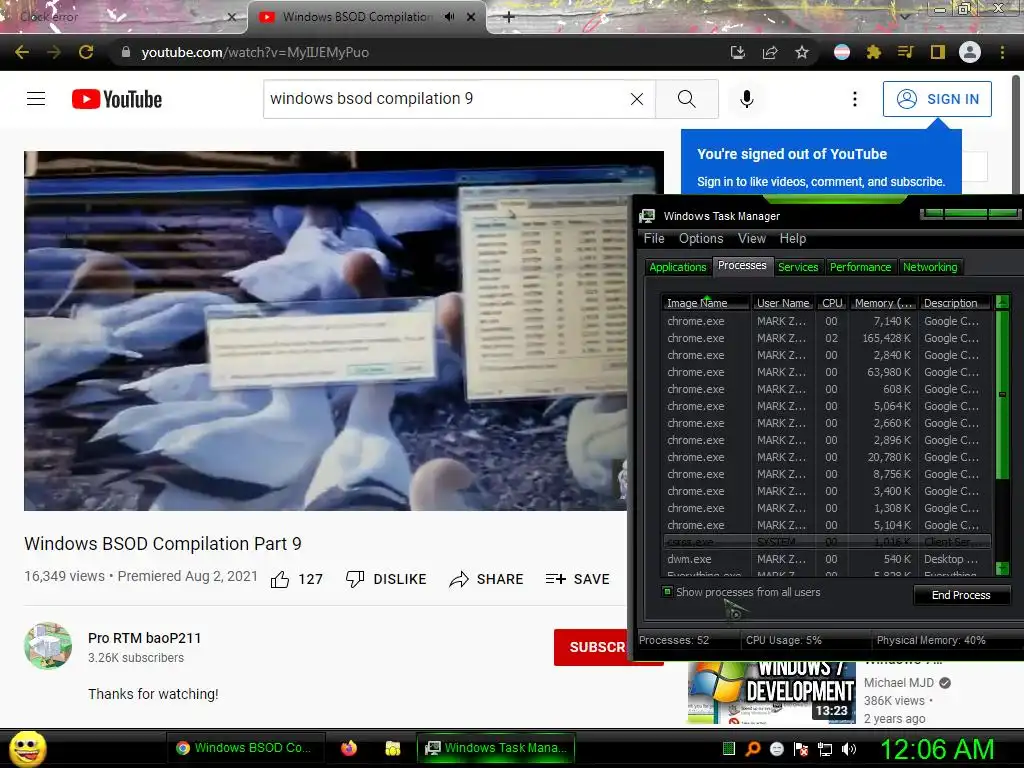The width and height of the screenshot is (1024, 768).
Task: Like the video with thumbs-up icon
Action: [280, 579]
